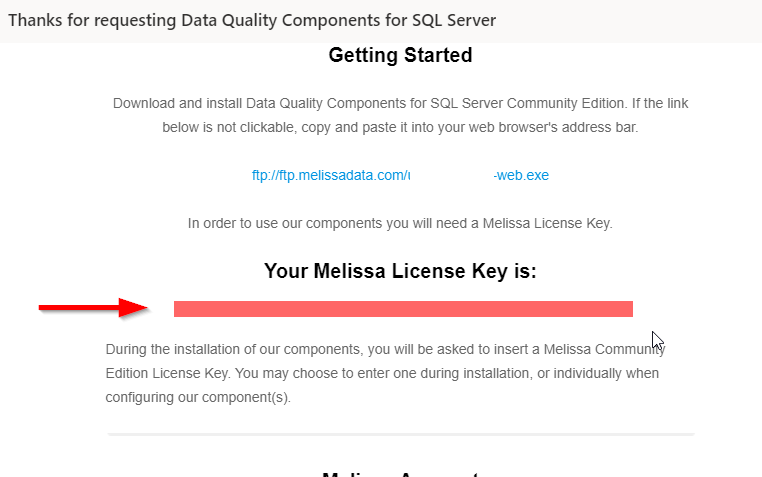Click "Data Quality Components" in the subject line
This screenshot has height=477, width=762.
coord(254,20)
